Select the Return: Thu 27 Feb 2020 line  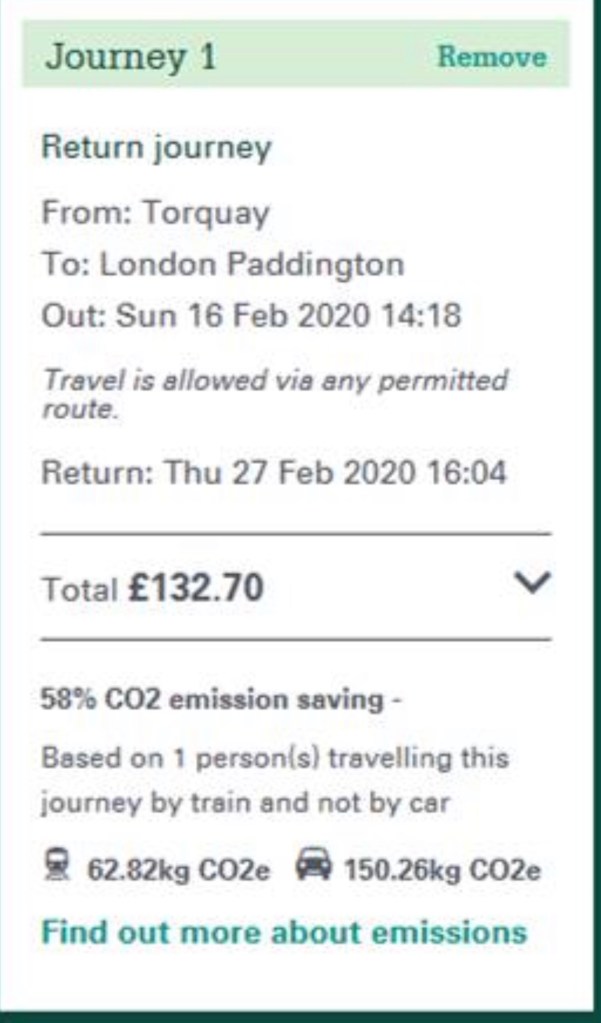pyautogui.click(x=273, y=472)
